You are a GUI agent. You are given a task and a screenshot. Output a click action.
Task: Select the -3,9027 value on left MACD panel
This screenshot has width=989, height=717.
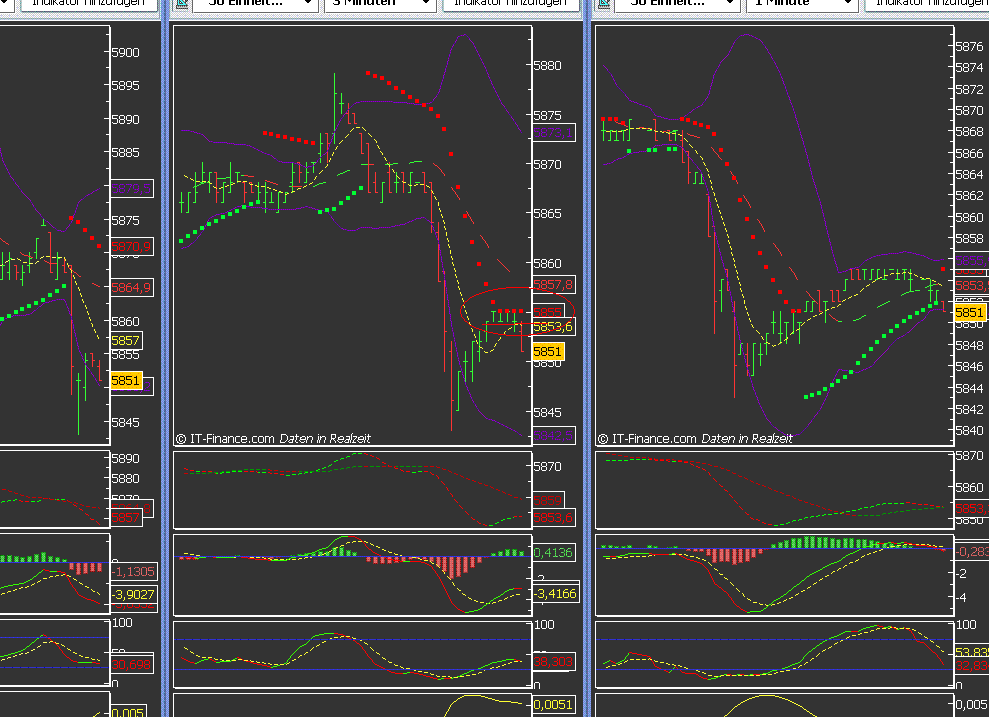coord(133,594)
